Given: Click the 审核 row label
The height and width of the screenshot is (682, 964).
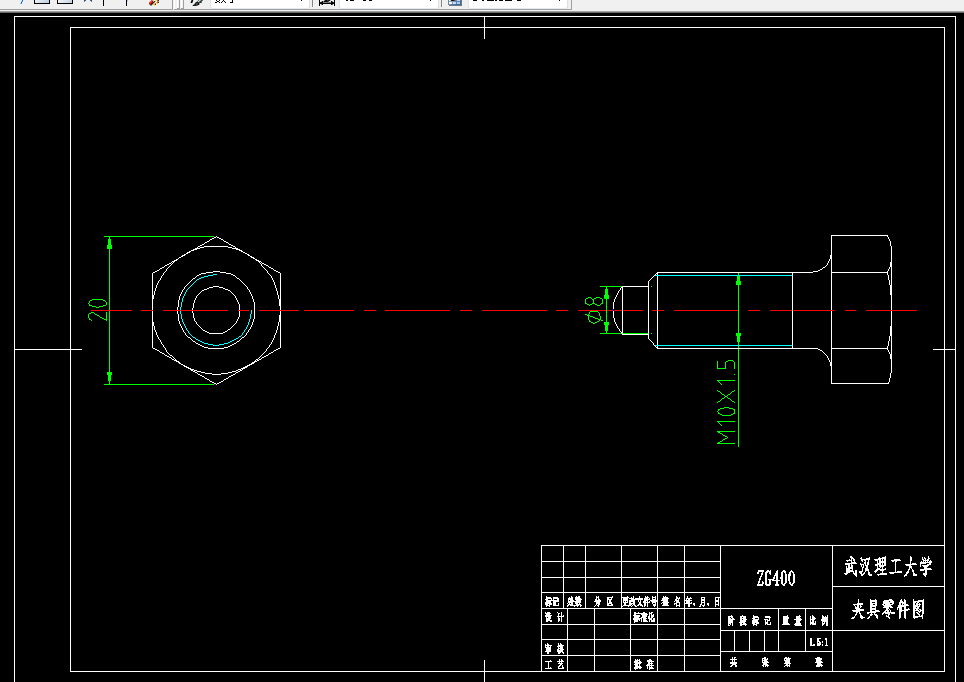Looking at the screenshot, I should [554, 648].
